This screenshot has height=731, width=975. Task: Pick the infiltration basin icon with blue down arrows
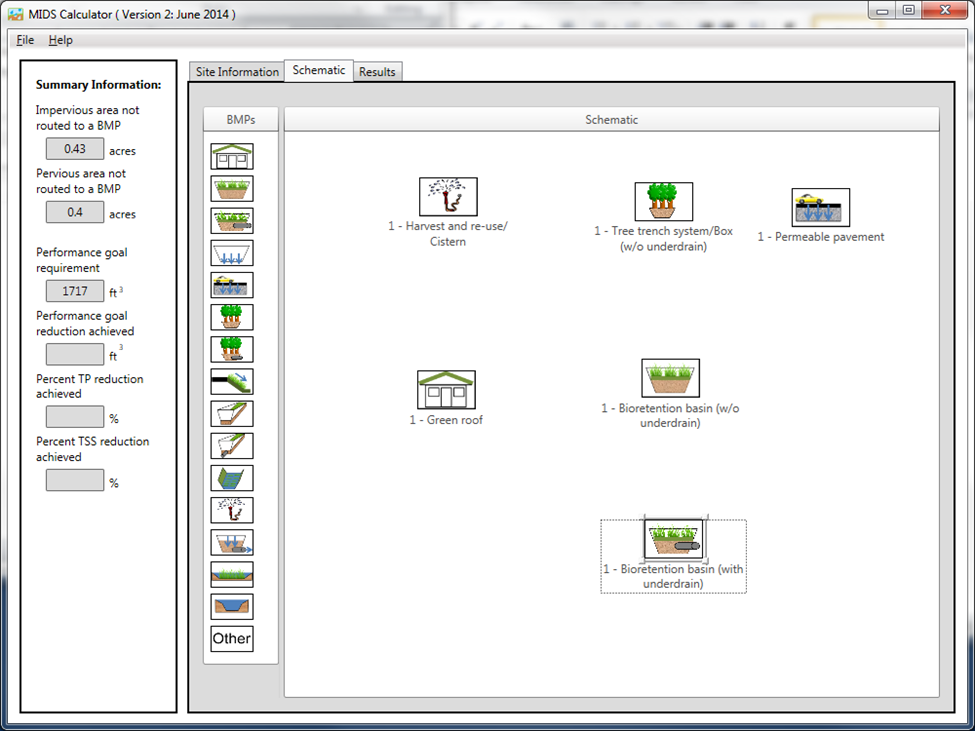point(231,253)
